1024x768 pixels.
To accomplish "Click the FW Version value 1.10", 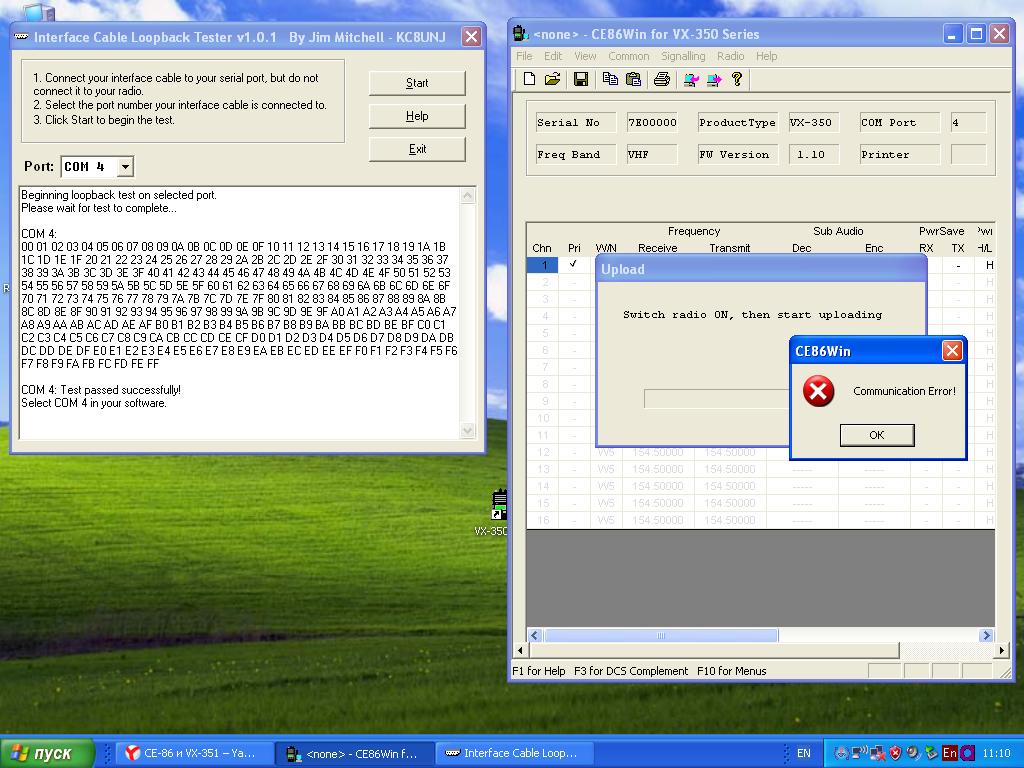I will (x=814, y=154).
